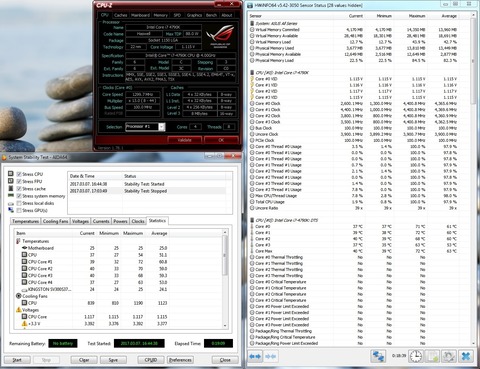Viewport: 480px width, 369px height.
Task: Click the Average column header in AIDA64 Statistics
Action: (x=159, y=233)
